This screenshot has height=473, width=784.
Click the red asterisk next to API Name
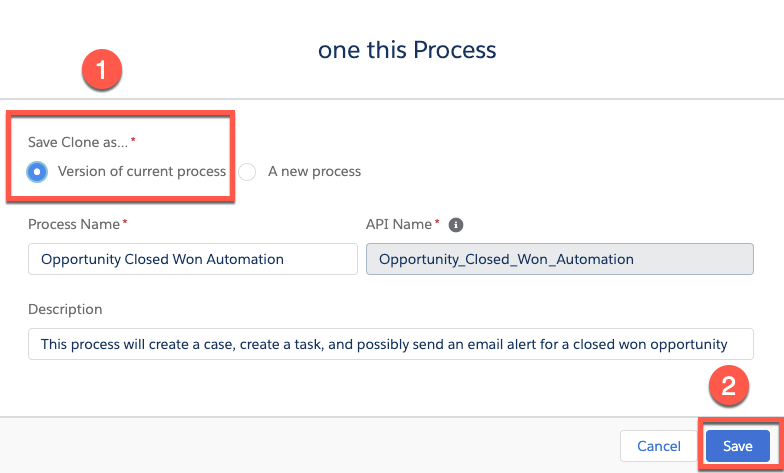pos(437,222)
